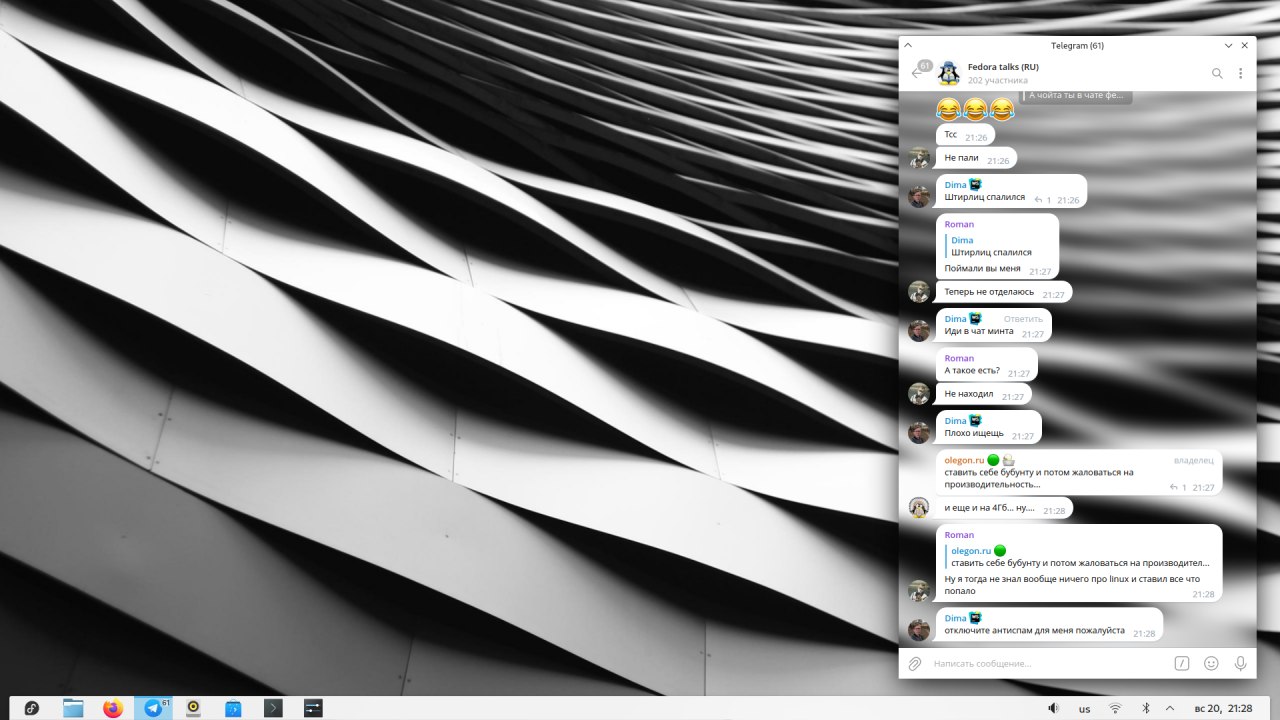
Task: Open Dima's avatar beside 'отключите антиспам' message
Action: click(x=919, y=630)
